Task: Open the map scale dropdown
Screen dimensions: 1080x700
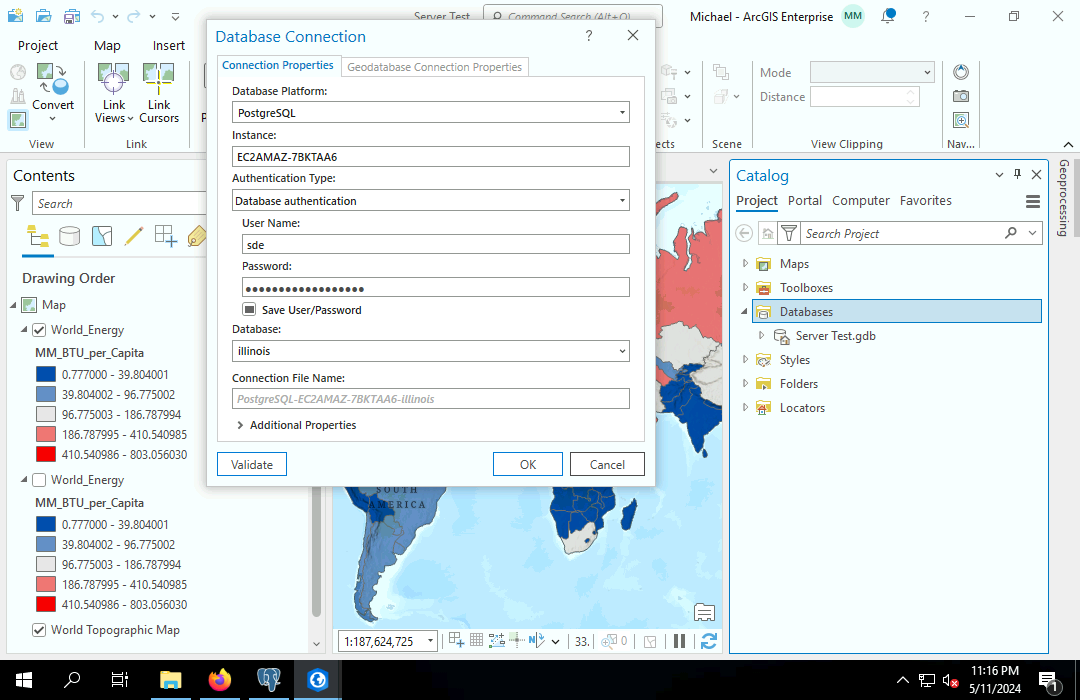Action: coord(430,641)
